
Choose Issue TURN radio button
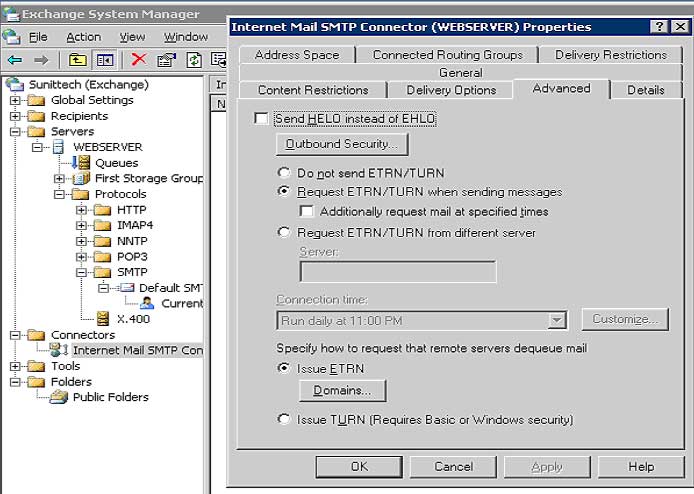pyautogui.click(x=285, y=420)
